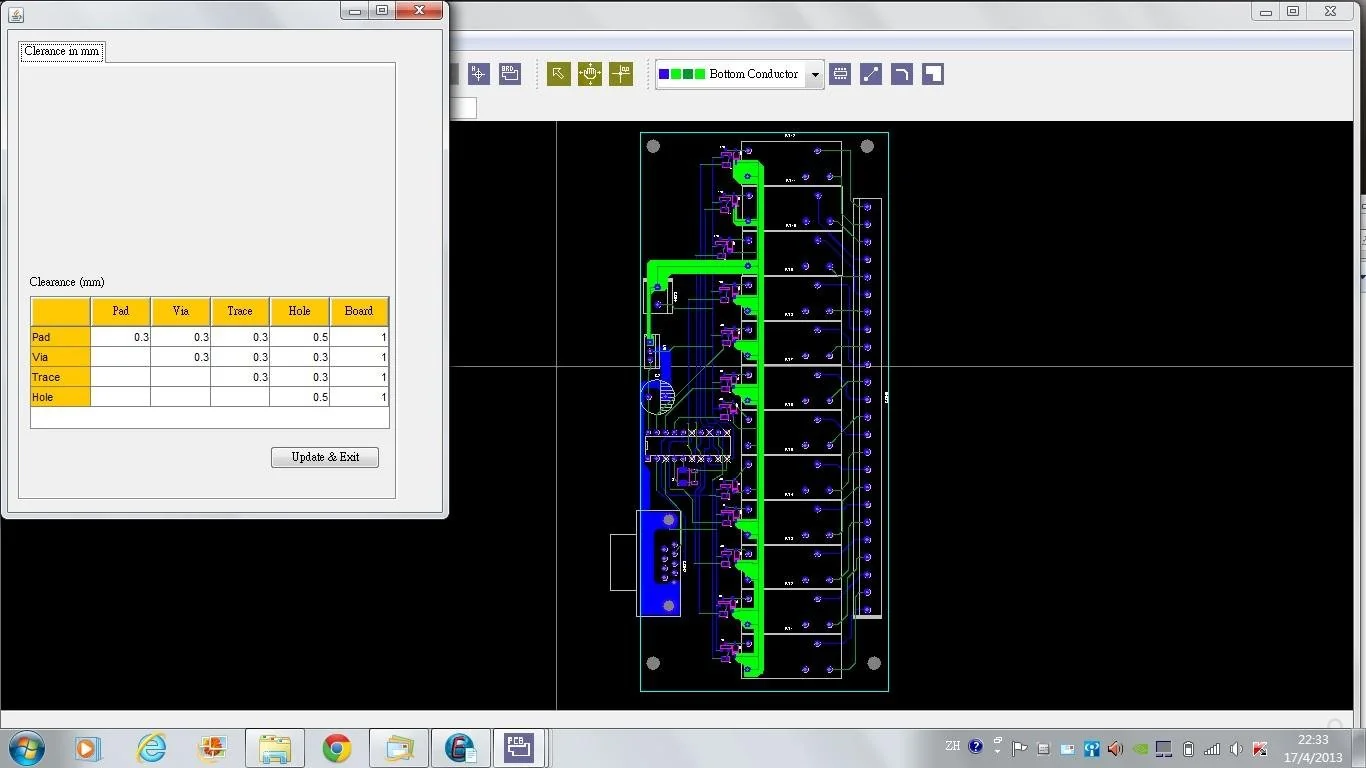Viewport: 1366px width, 768px height.
Task: Open Google Chrome from the taskbar
Action: coord(336,748)
